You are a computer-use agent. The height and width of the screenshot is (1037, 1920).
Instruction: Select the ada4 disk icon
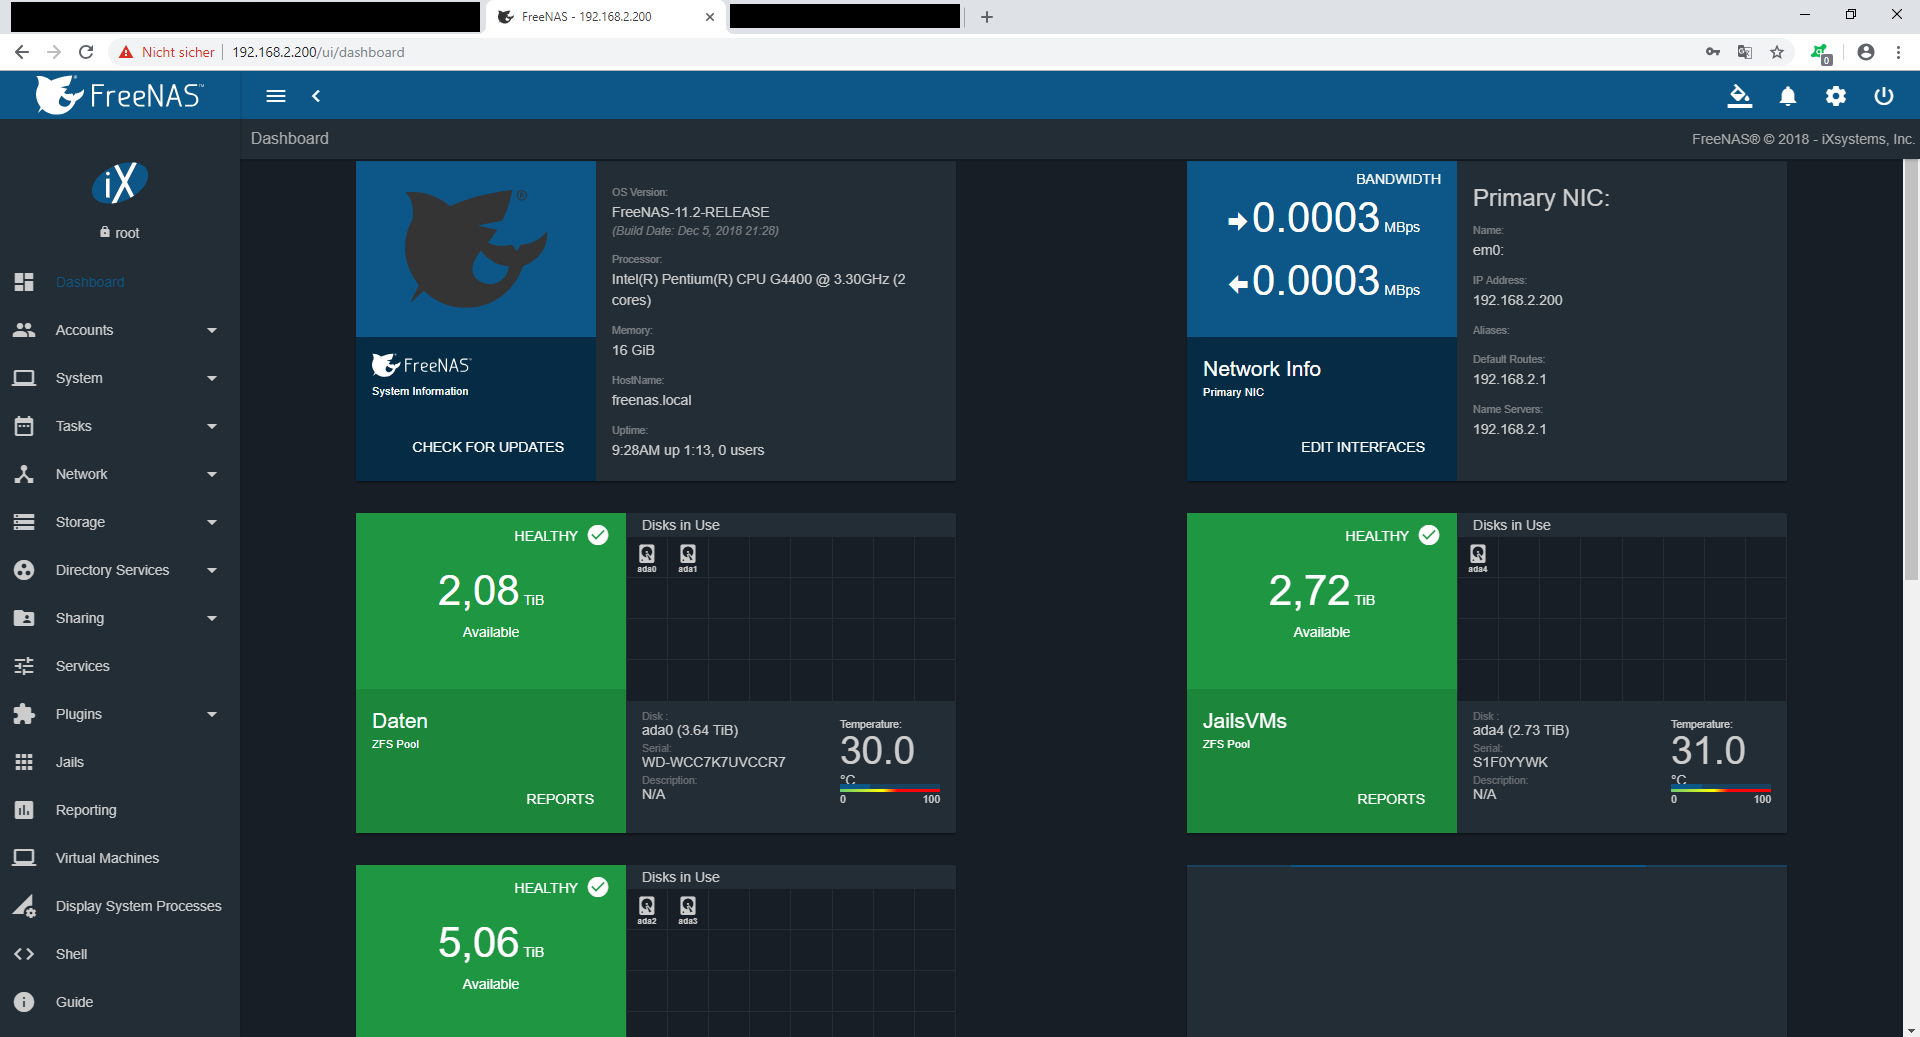(x=1478, y=558)
